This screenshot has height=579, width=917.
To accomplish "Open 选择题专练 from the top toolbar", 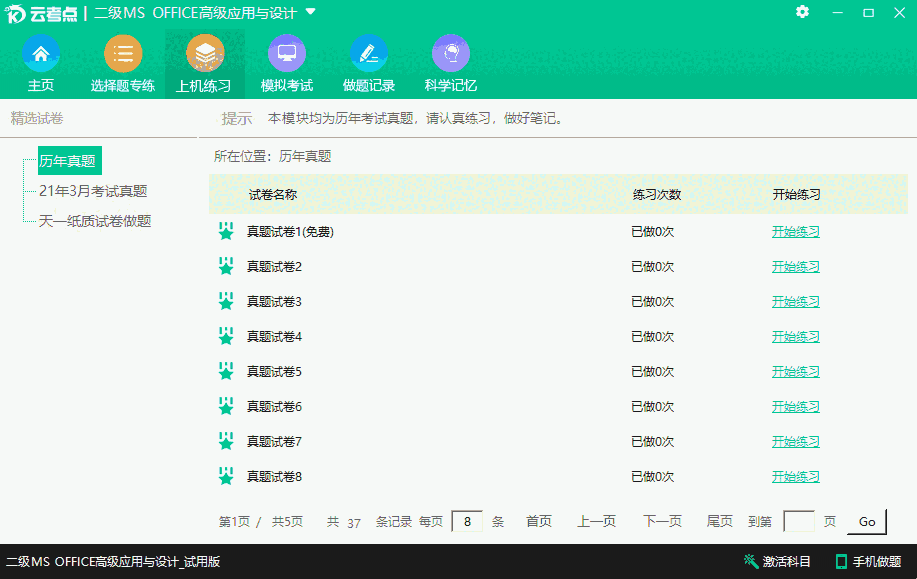I will [x=123, y=53].
